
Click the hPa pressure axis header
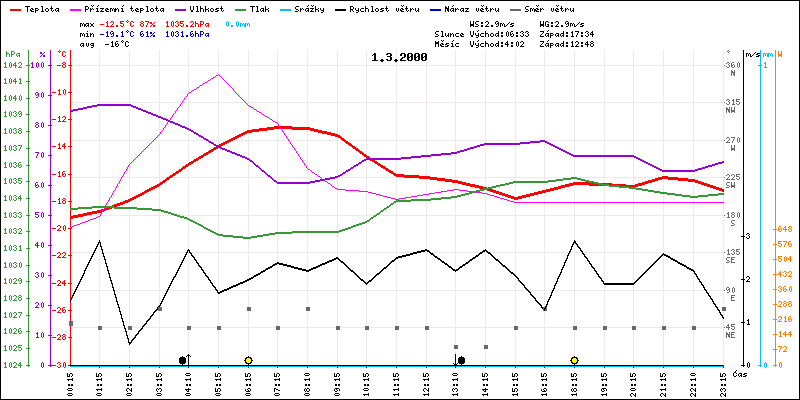[x=12, y=53]
